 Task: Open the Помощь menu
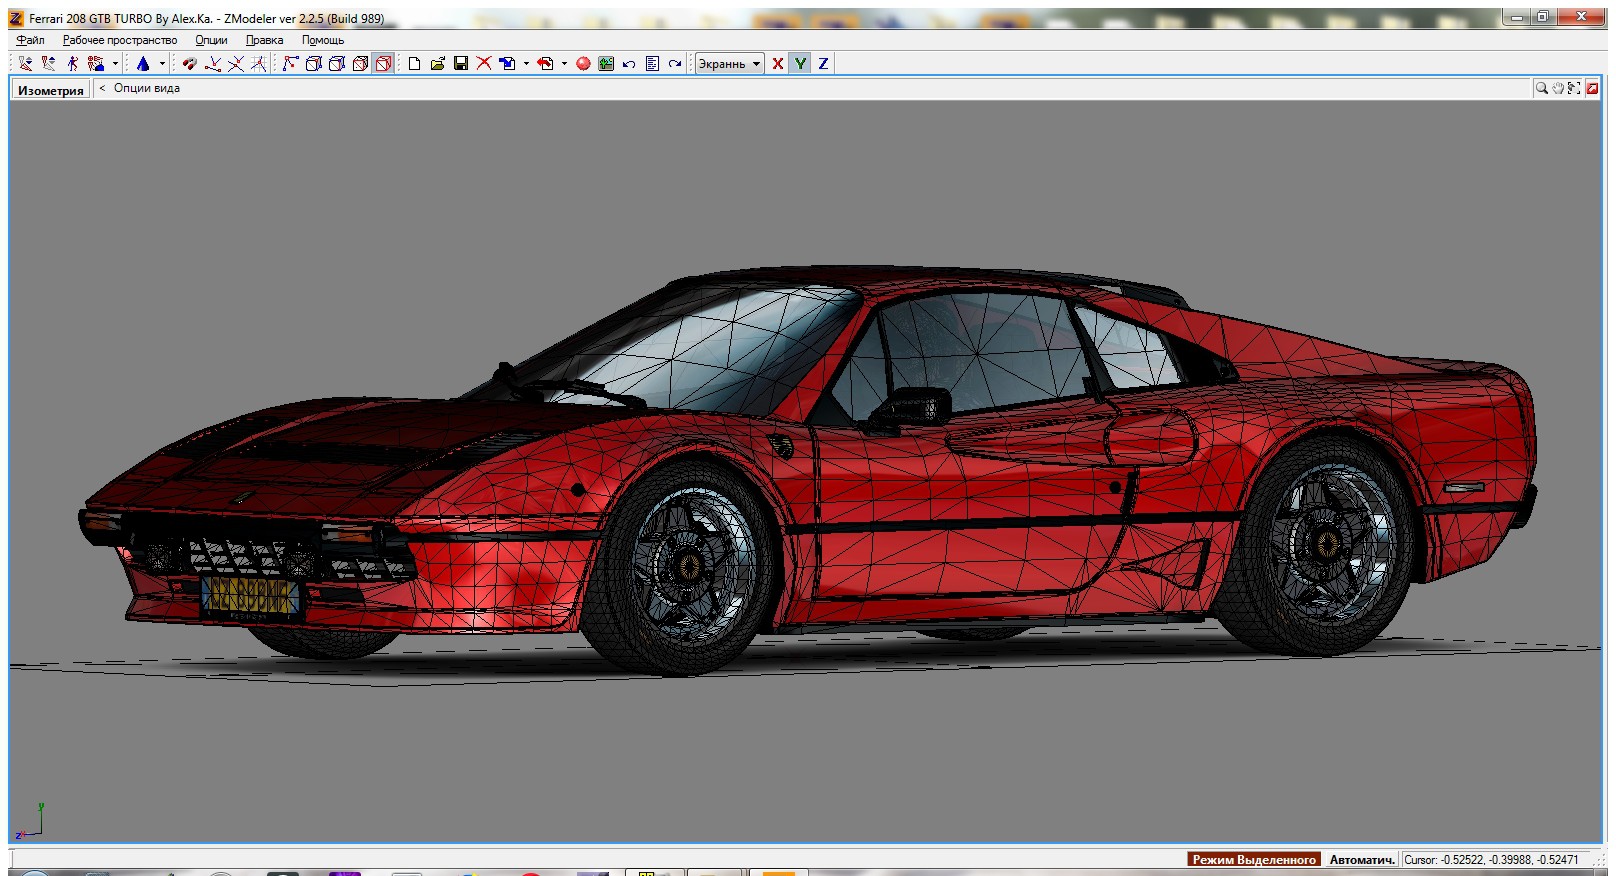(323, 40)
